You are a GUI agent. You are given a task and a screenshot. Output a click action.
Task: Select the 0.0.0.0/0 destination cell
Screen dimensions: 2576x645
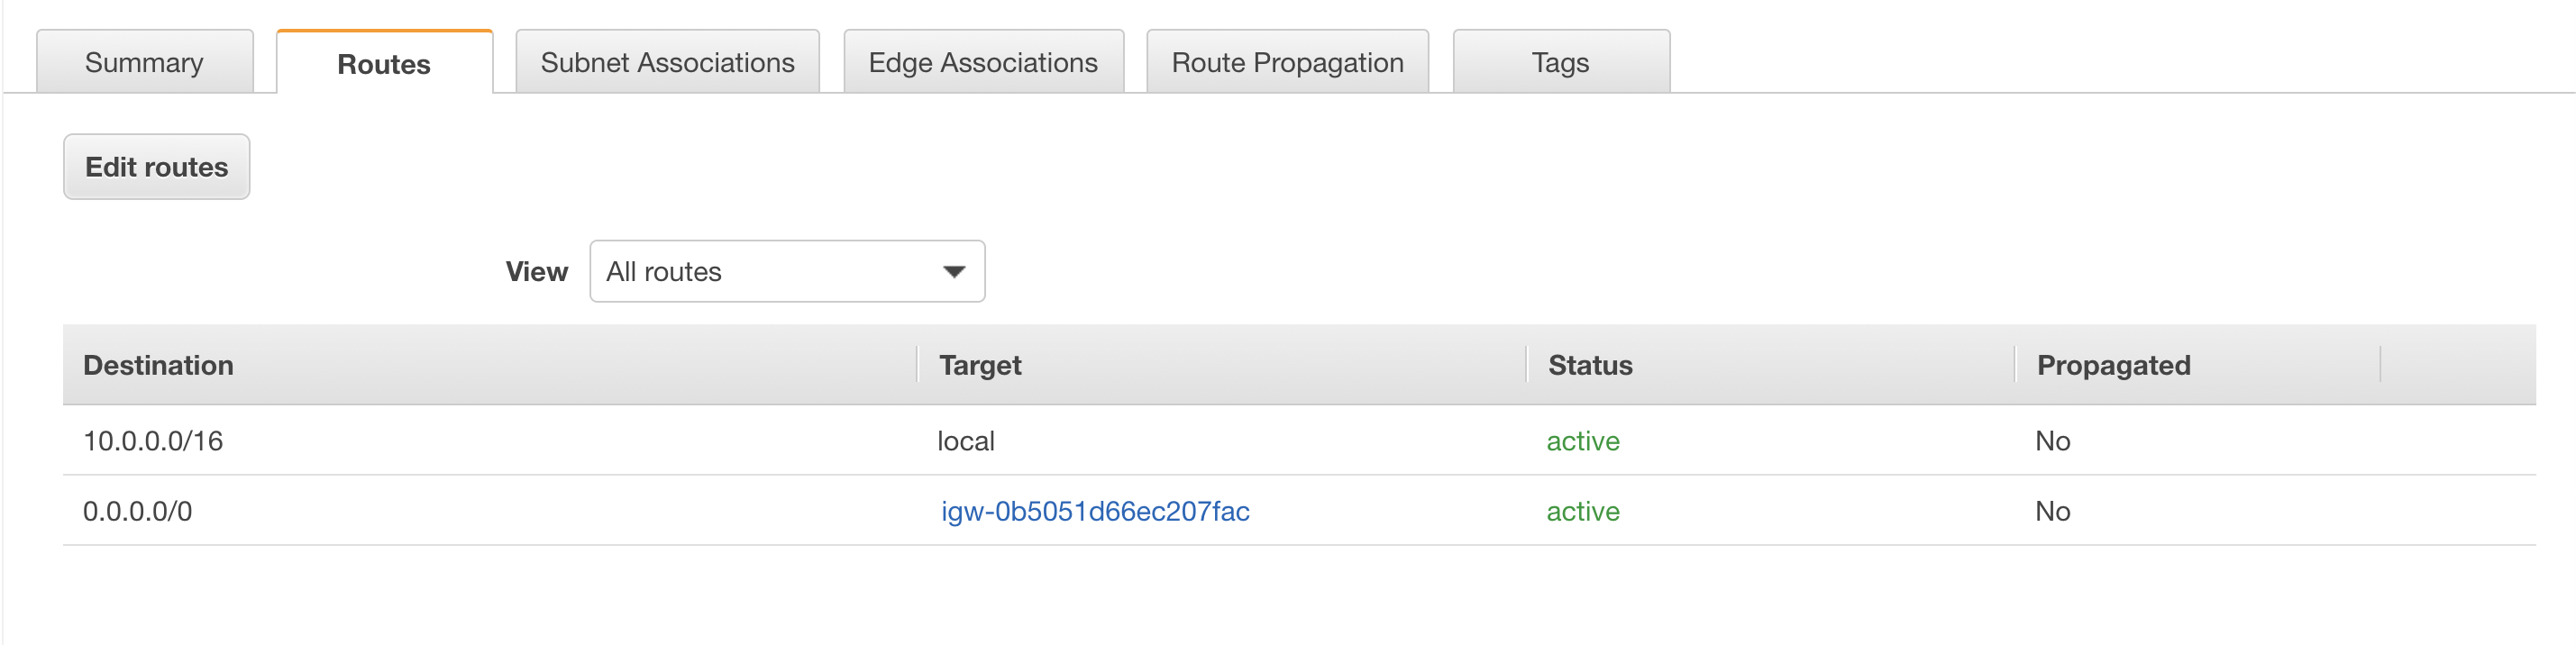(x=137, y=511)
